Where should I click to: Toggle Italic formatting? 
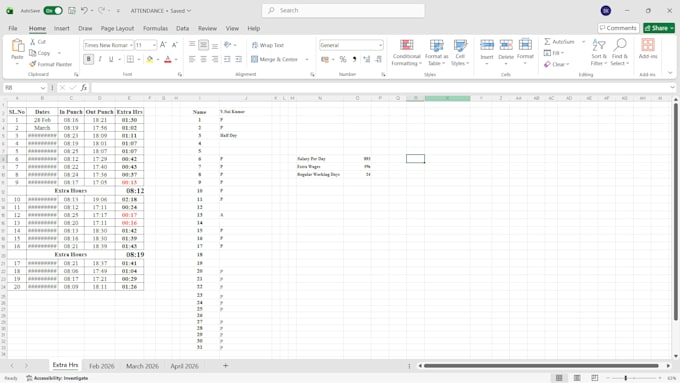click(100, 59)
